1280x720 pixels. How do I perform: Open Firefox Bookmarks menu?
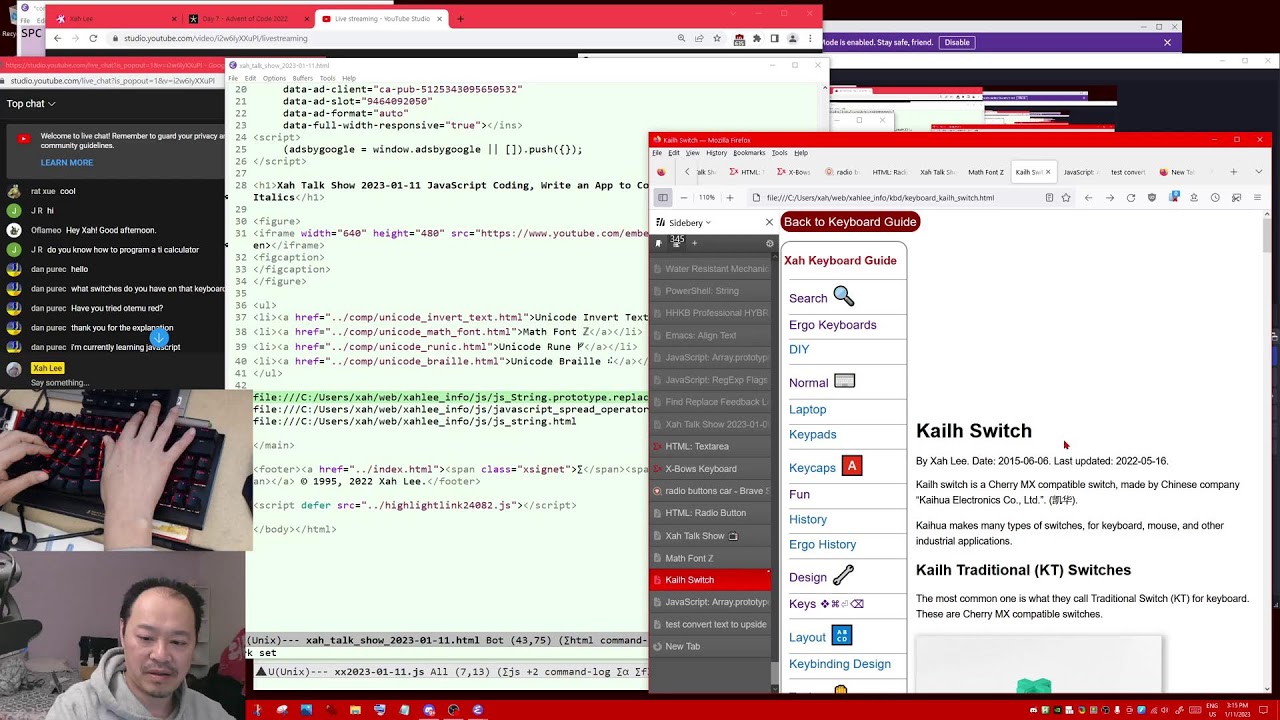click(x=749, y=153)
